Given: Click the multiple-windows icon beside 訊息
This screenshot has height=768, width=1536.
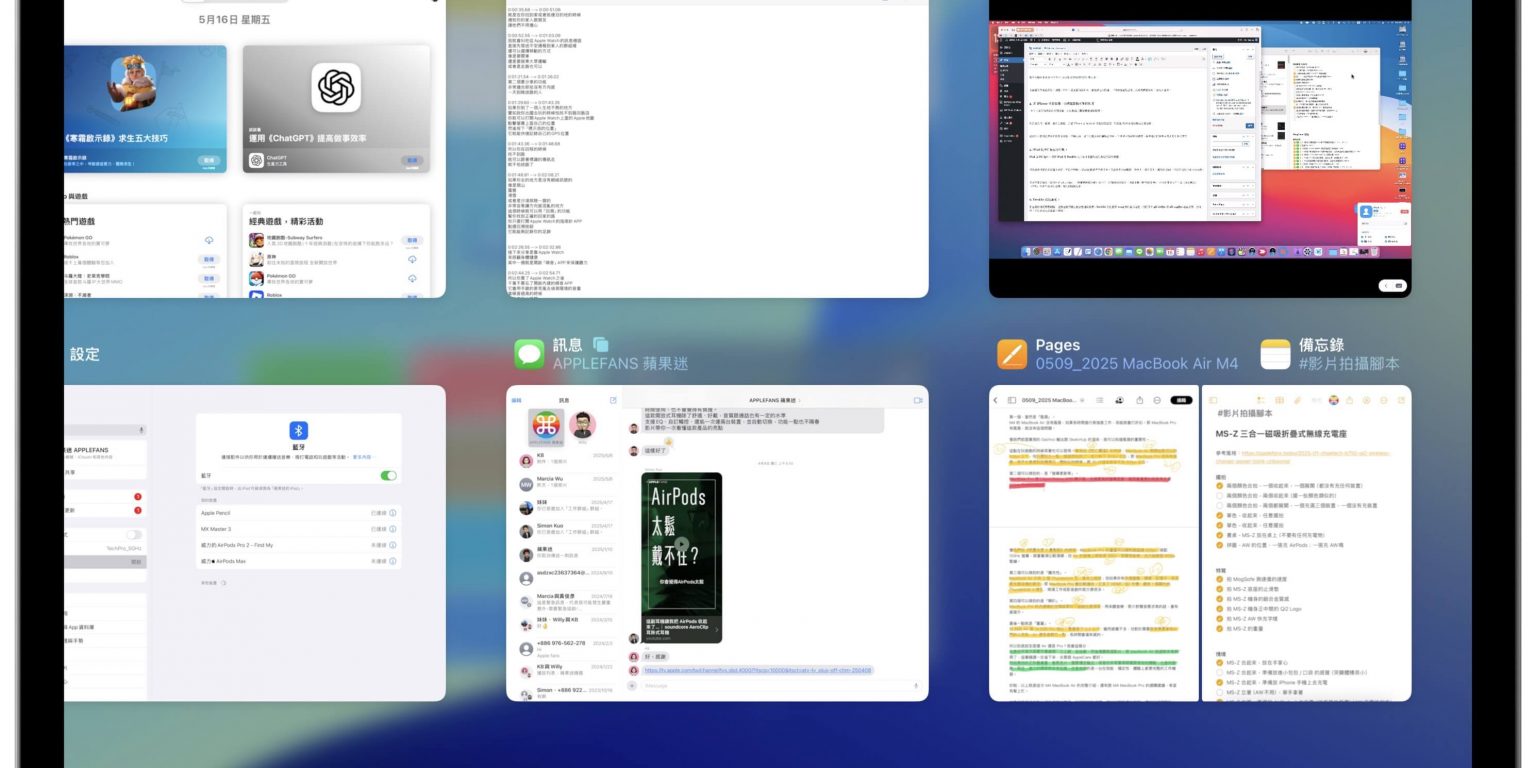Looking at the screenshot, I should coord(601,344).
